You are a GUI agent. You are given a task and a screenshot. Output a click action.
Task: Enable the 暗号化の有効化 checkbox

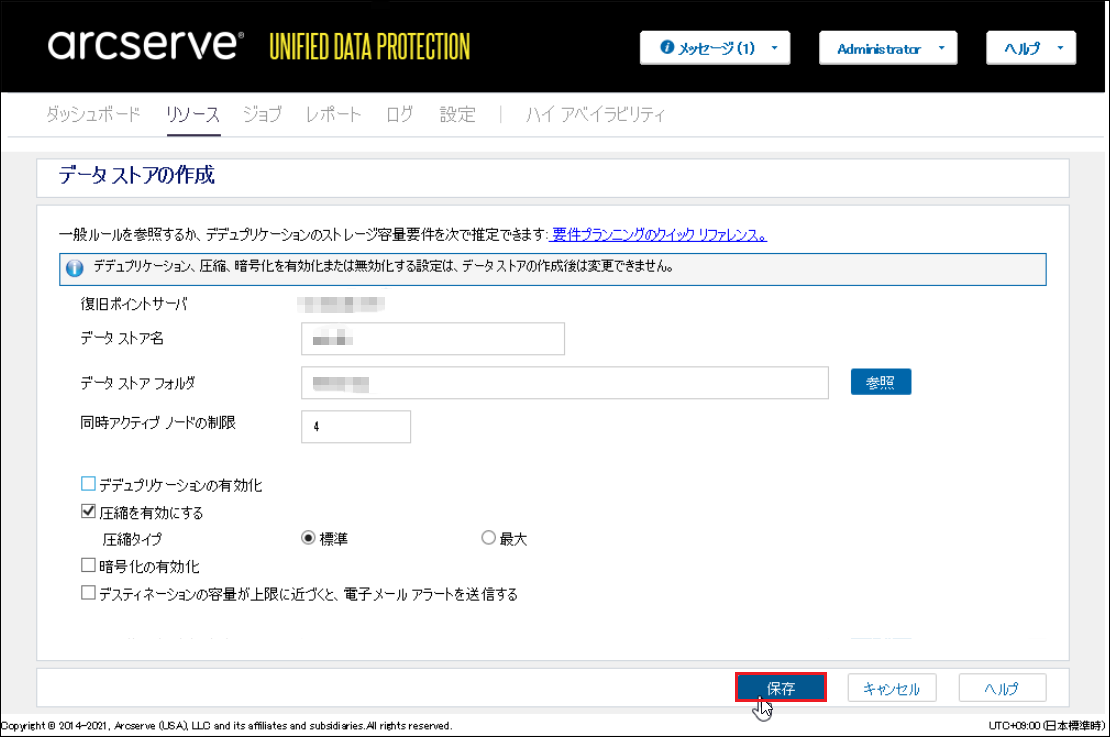click(x=88, y=565)
